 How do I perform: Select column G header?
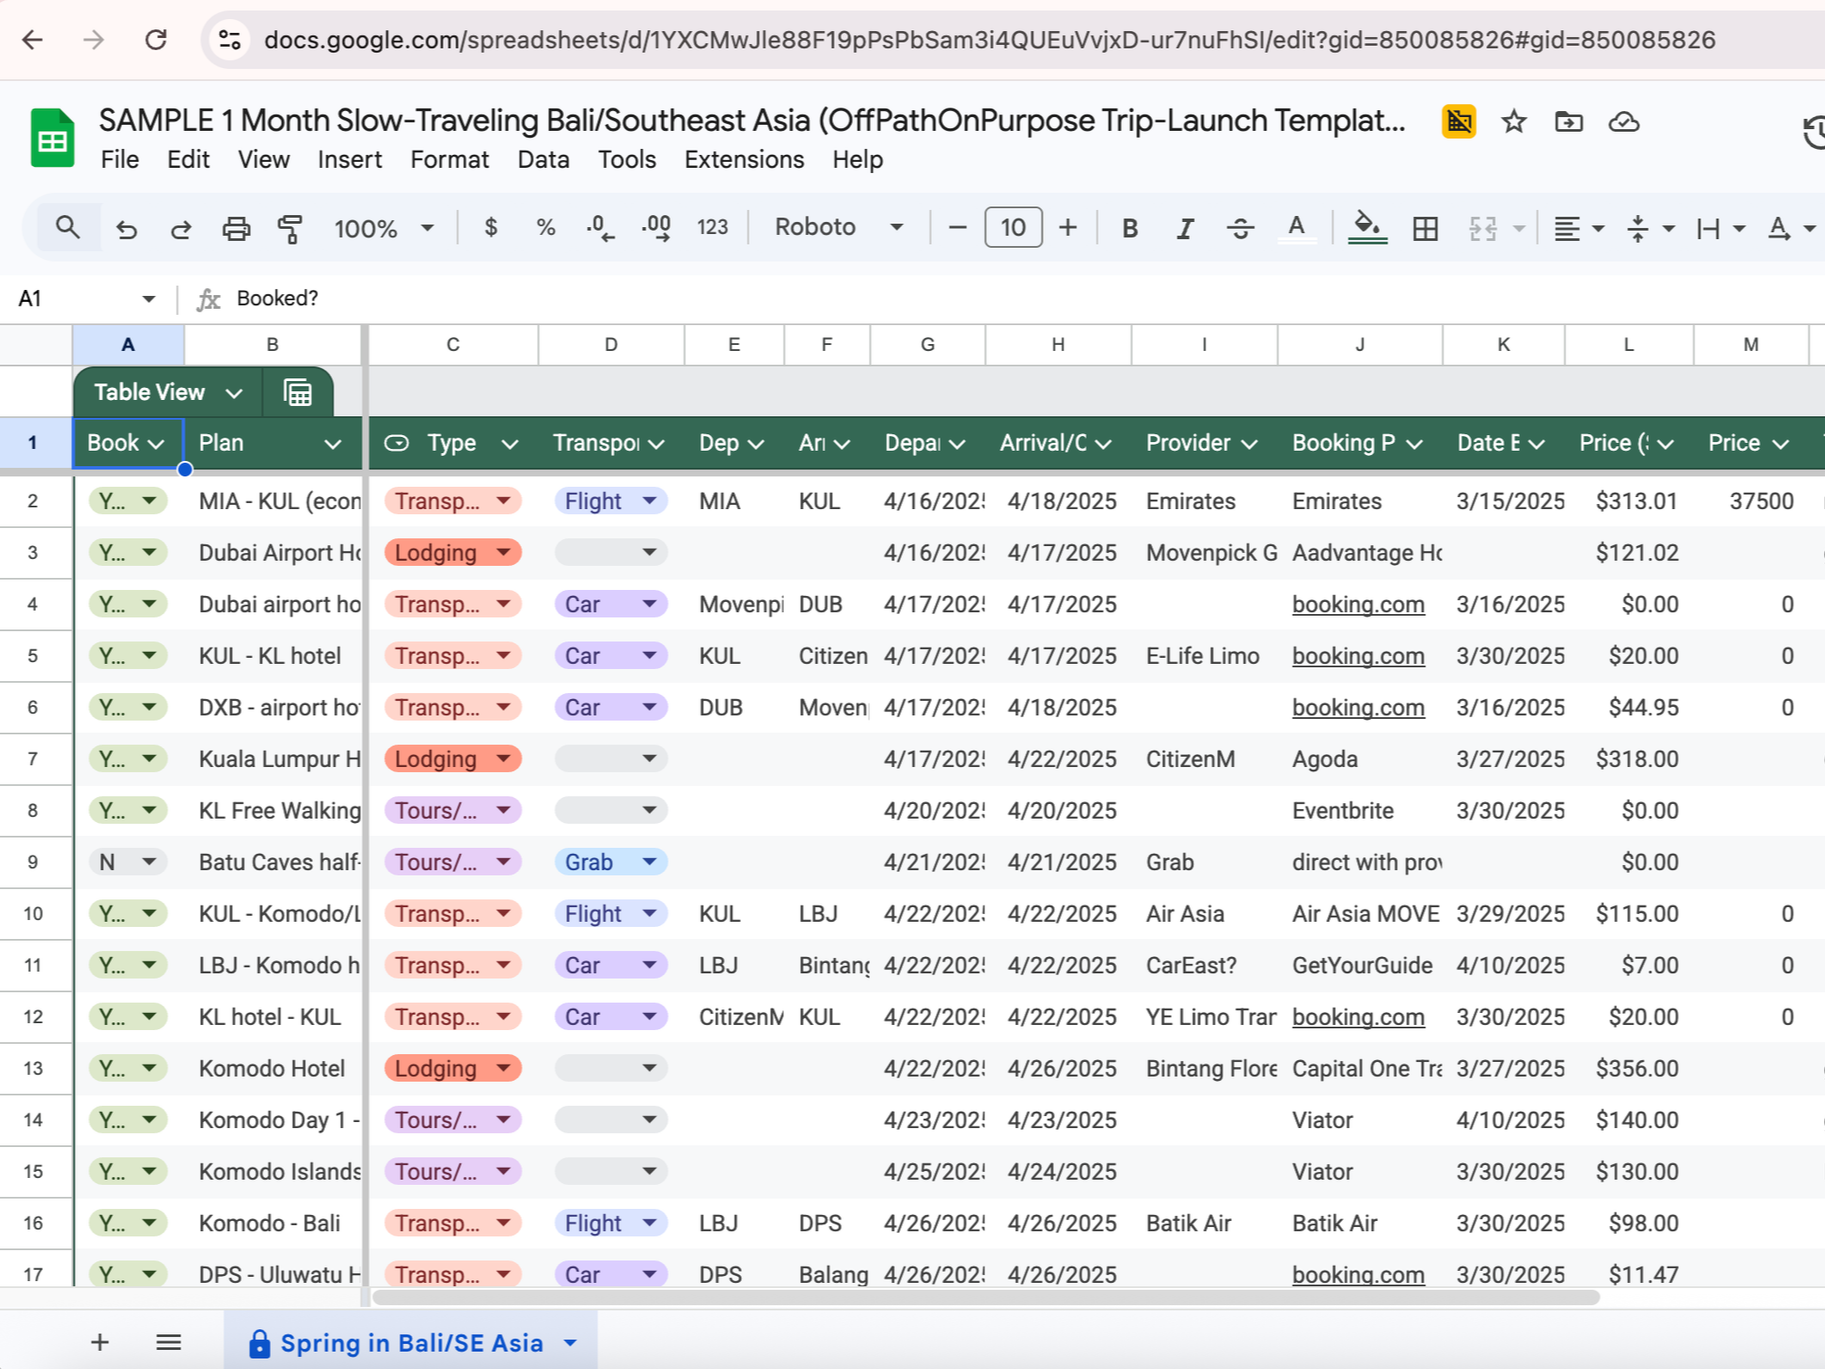pyautogui.click(x=928, y=345)
